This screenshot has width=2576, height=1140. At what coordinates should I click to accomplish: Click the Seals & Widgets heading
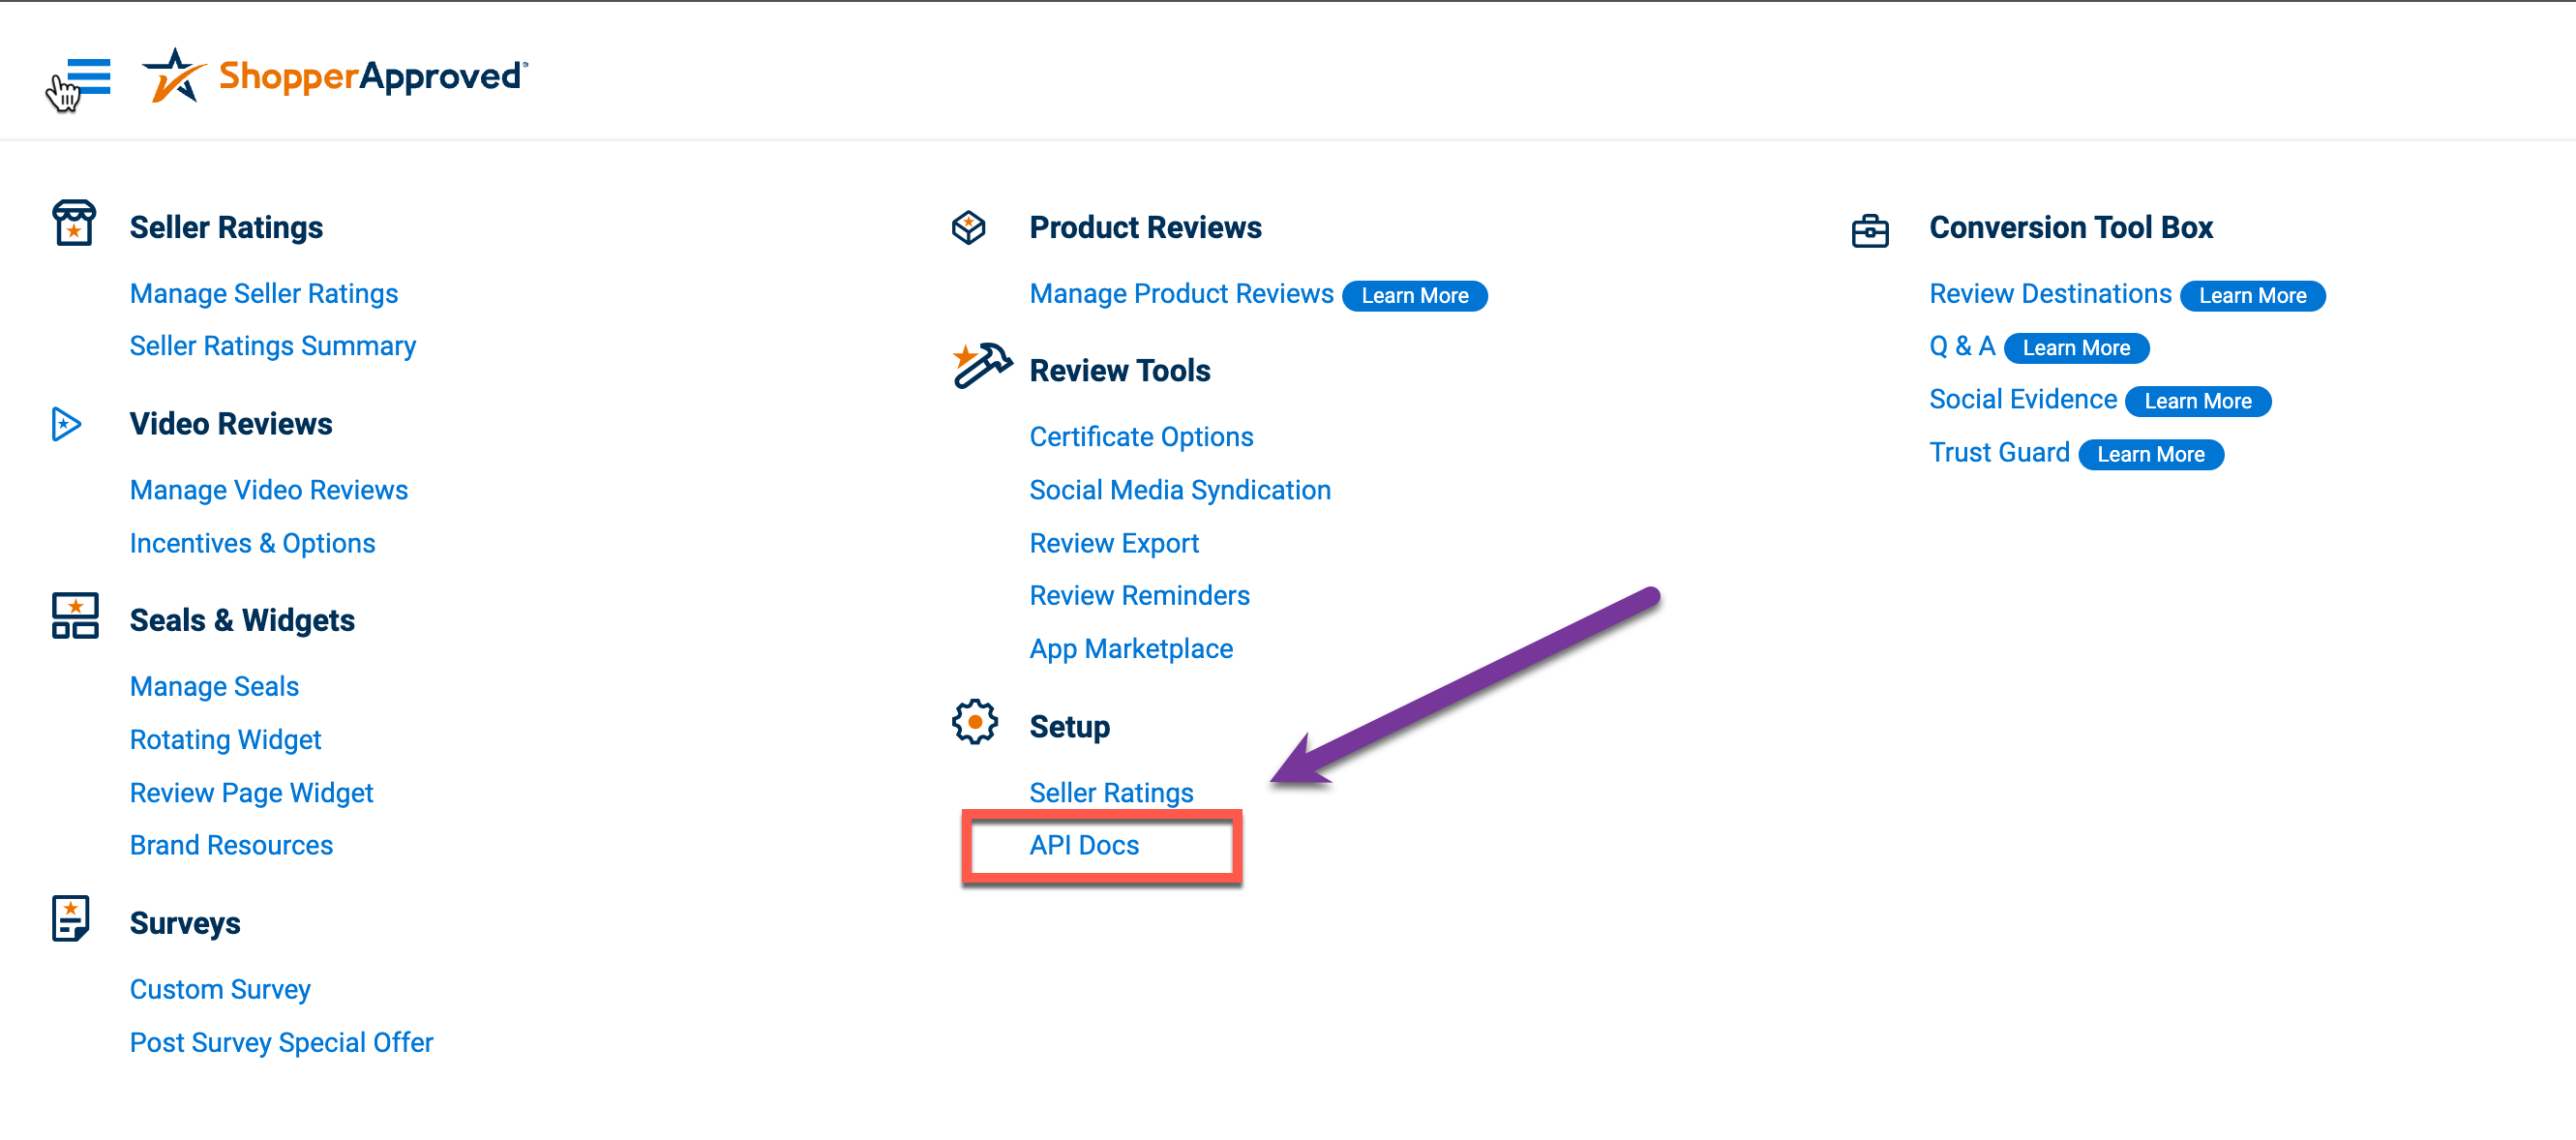click(x=243, y=621)
